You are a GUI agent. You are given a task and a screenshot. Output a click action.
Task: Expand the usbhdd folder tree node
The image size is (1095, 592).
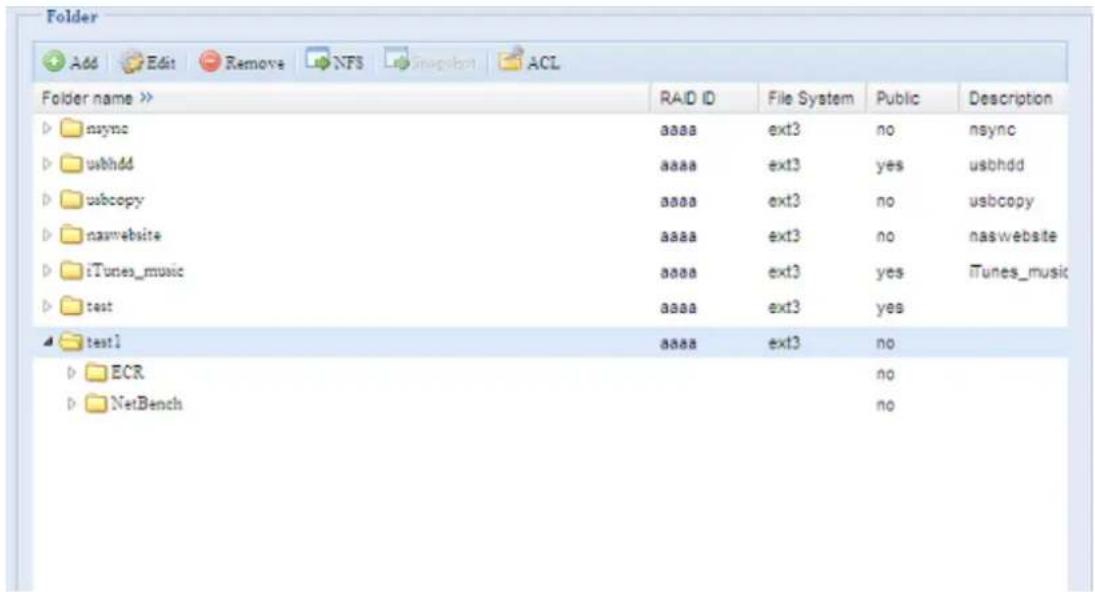pos(47,164)
